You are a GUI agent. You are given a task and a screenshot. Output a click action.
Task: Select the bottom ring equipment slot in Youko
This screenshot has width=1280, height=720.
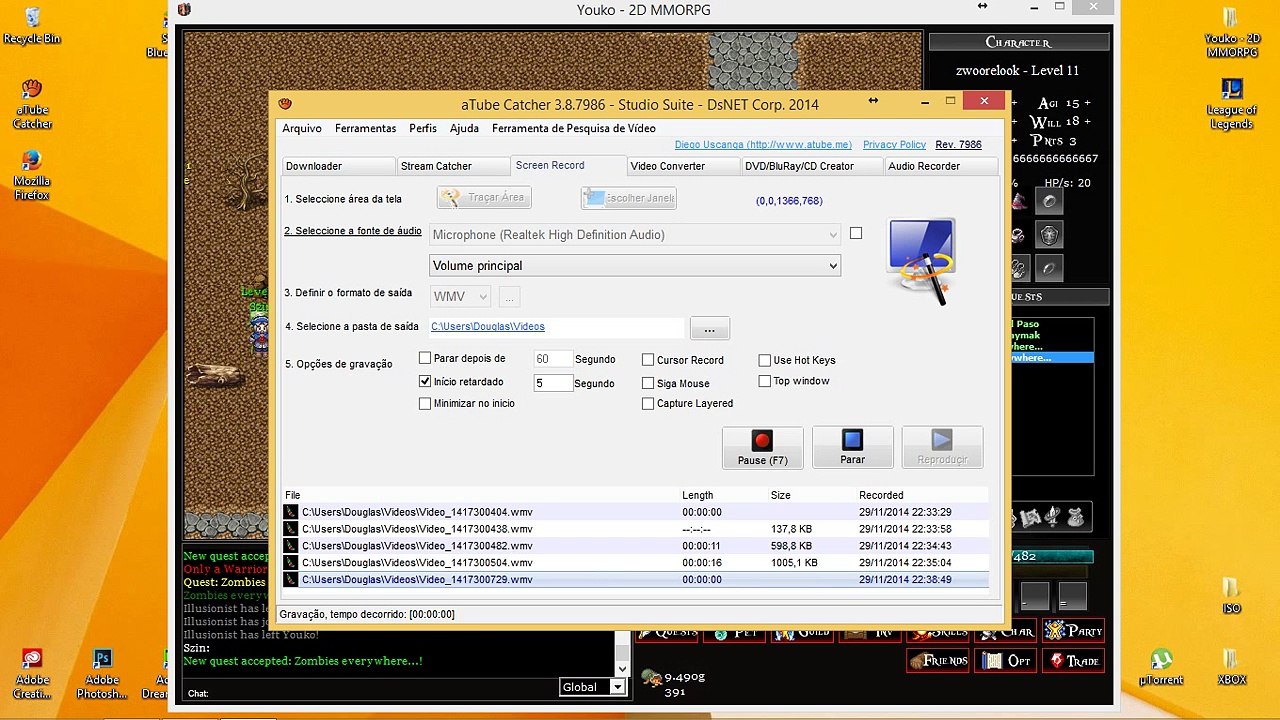1050,268
